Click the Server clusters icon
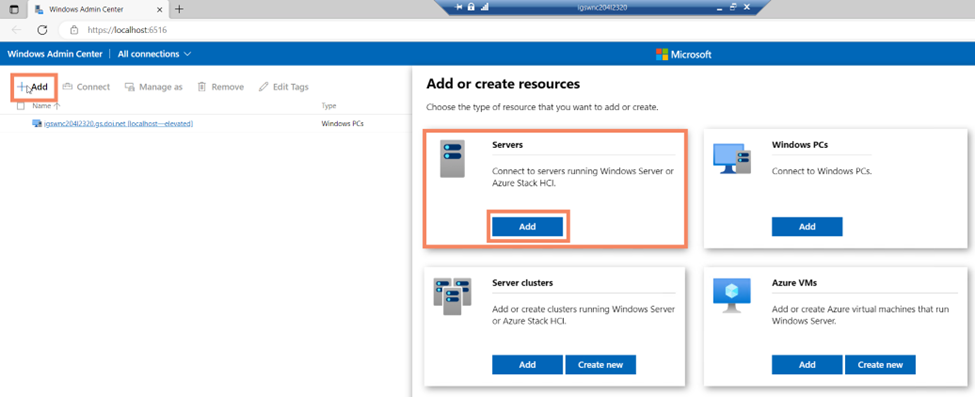The image size is (975, 397). (x=452, y=296)
